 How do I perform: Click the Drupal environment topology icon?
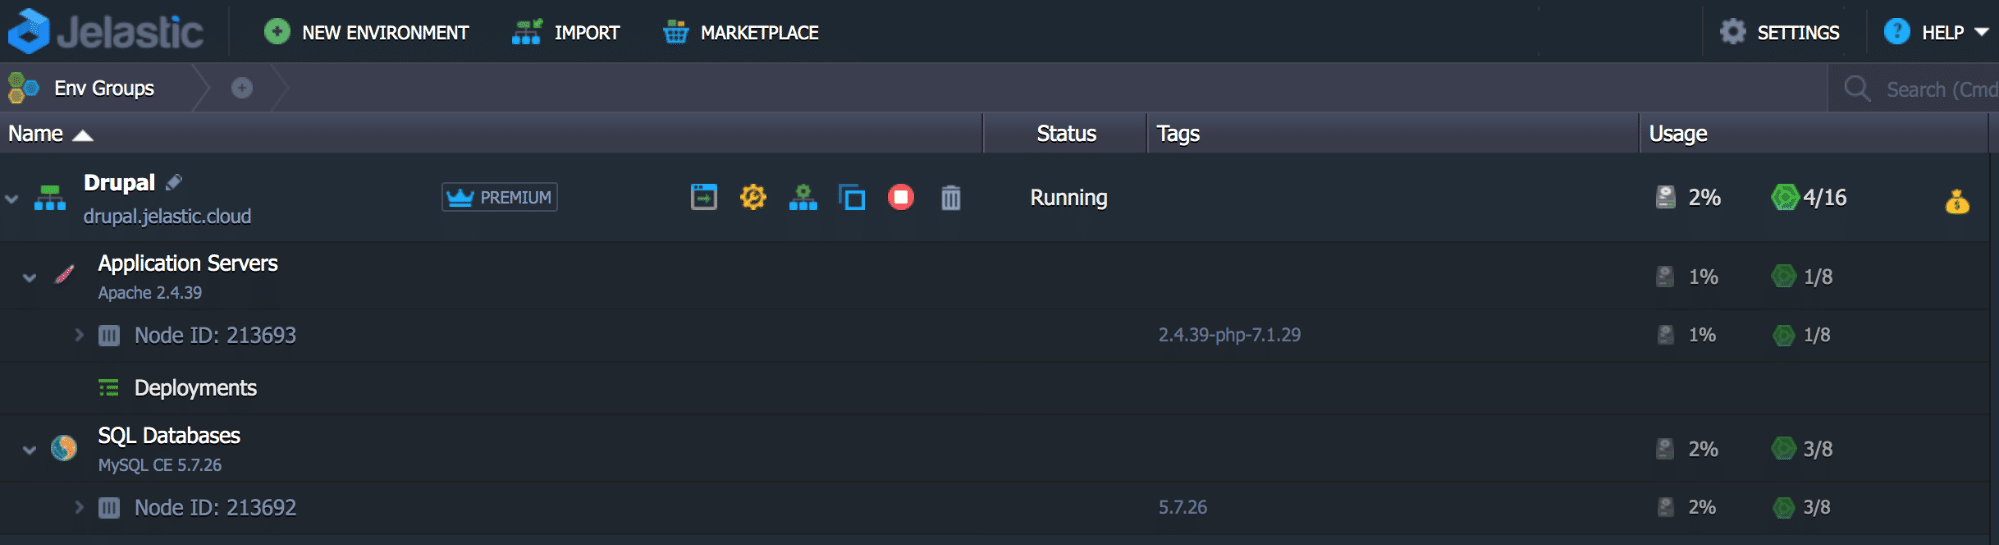click(x=50, y=198)
